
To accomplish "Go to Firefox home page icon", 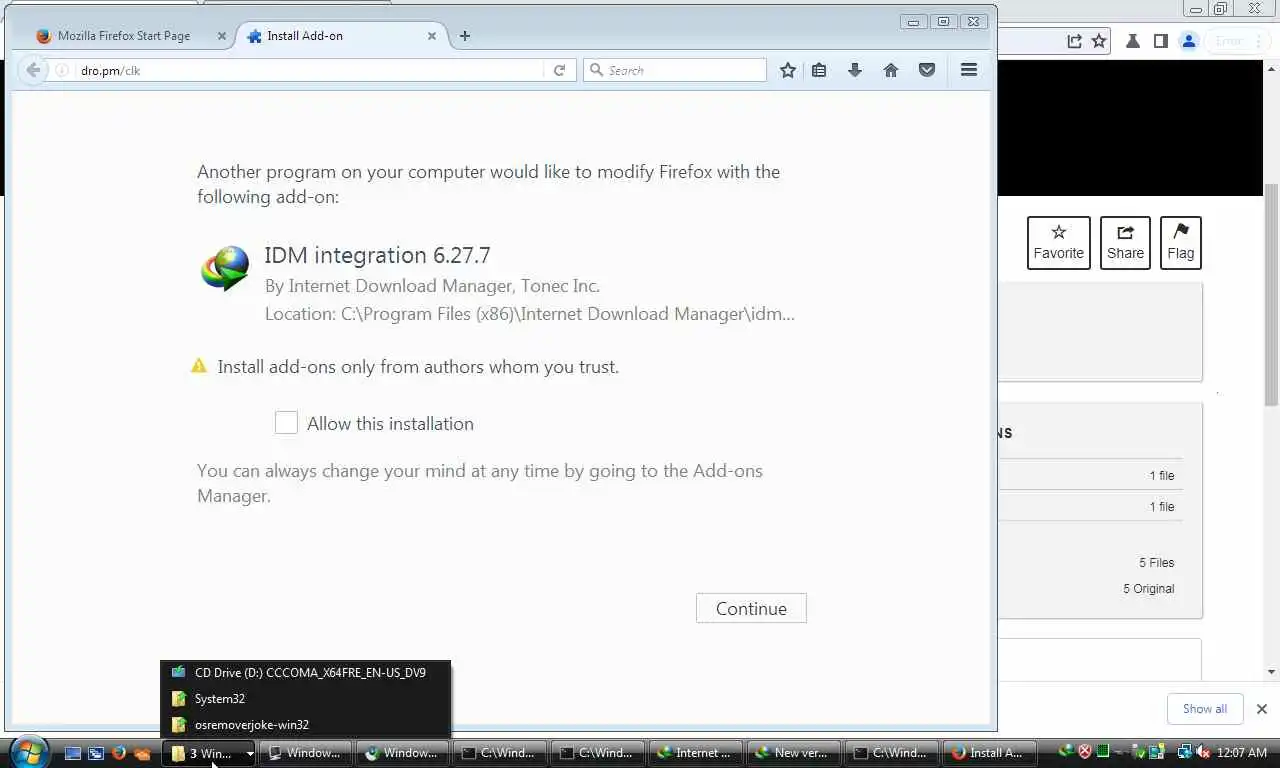I will coord(891,70).
